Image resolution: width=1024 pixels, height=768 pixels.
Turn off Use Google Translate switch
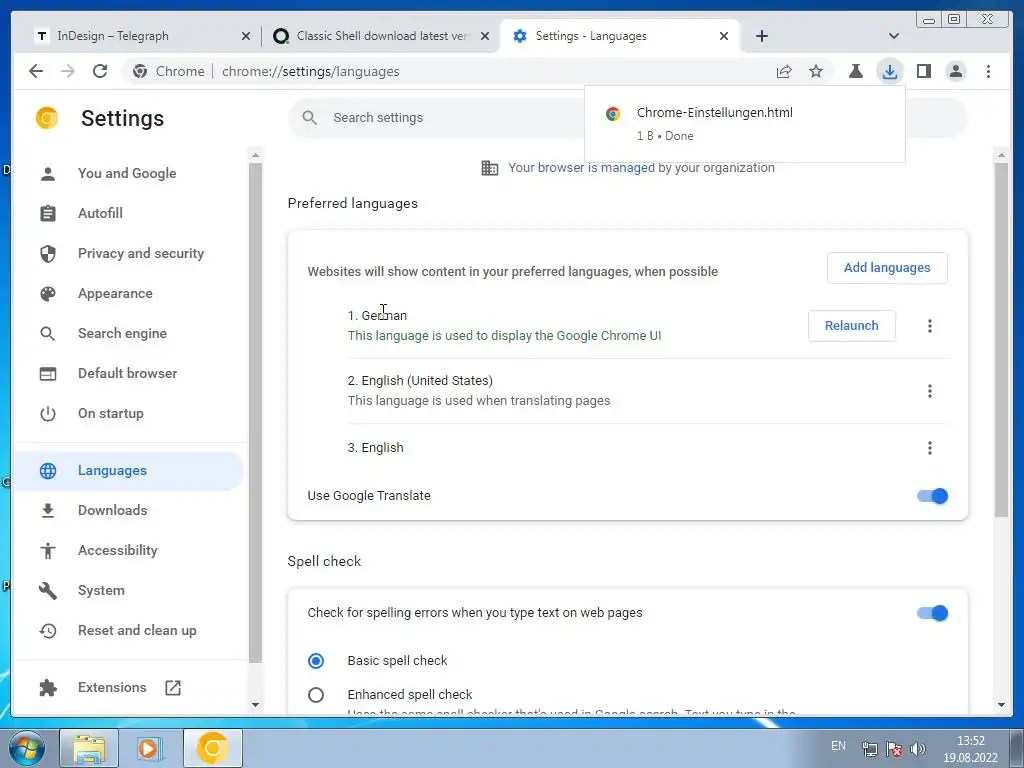click(933, 496)
